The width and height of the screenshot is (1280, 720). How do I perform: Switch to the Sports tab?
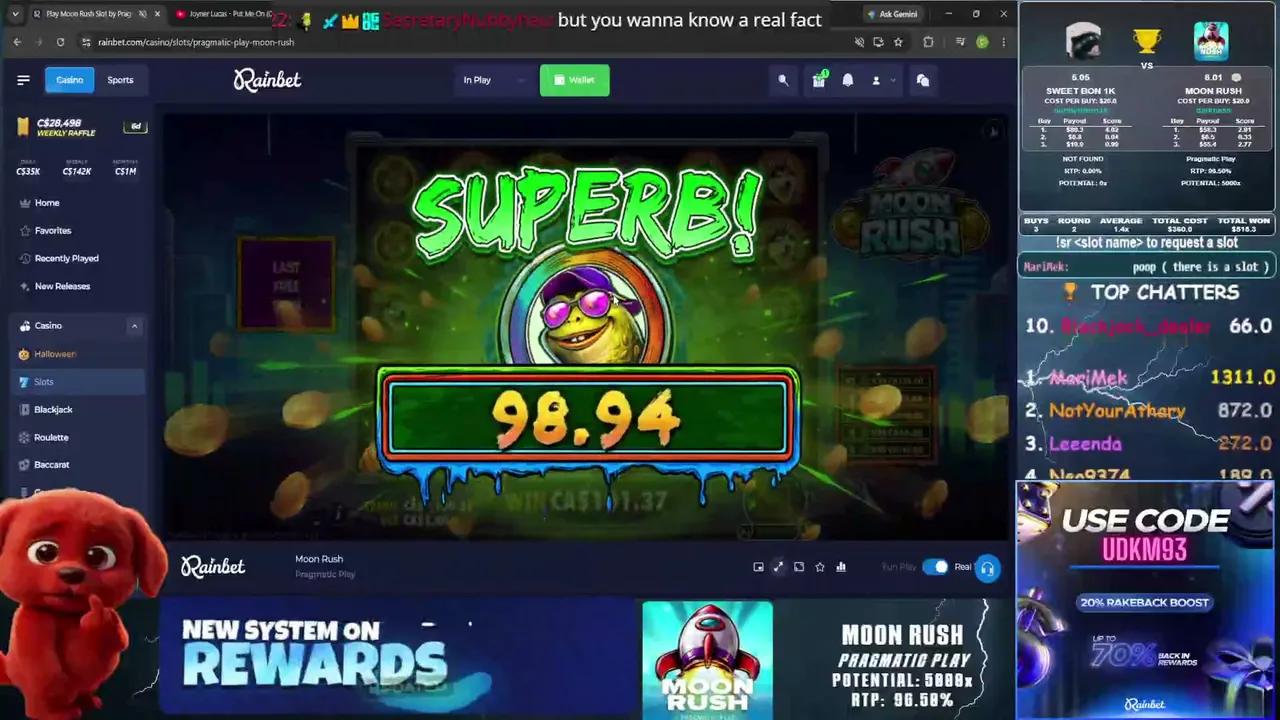120,80
